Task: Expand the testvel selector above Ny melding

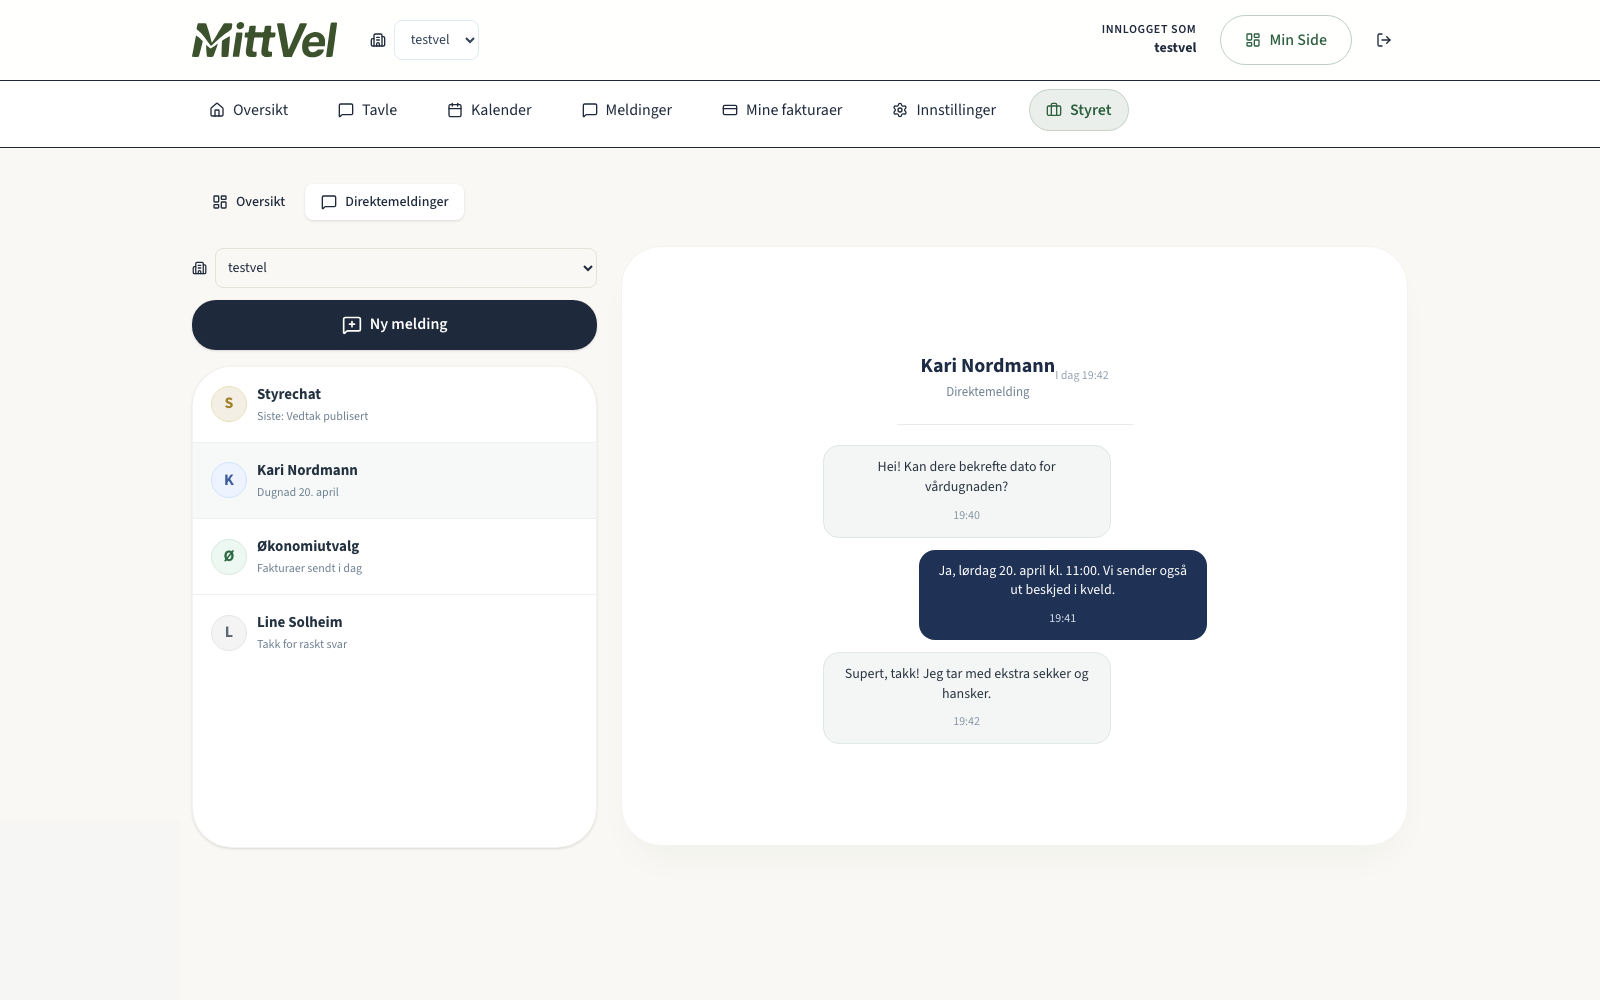Action: pos(406,268)
